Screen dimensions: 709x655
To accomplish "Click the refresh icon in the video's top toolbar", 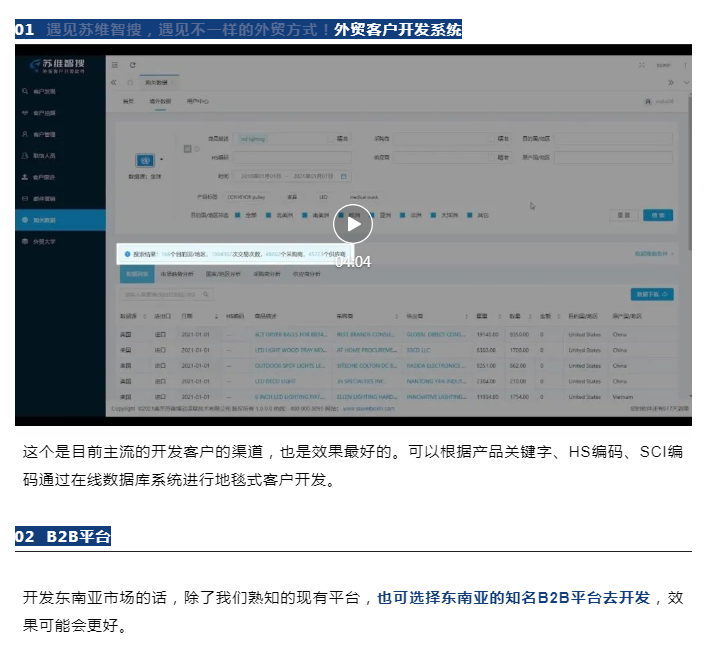I will point(132,65).
